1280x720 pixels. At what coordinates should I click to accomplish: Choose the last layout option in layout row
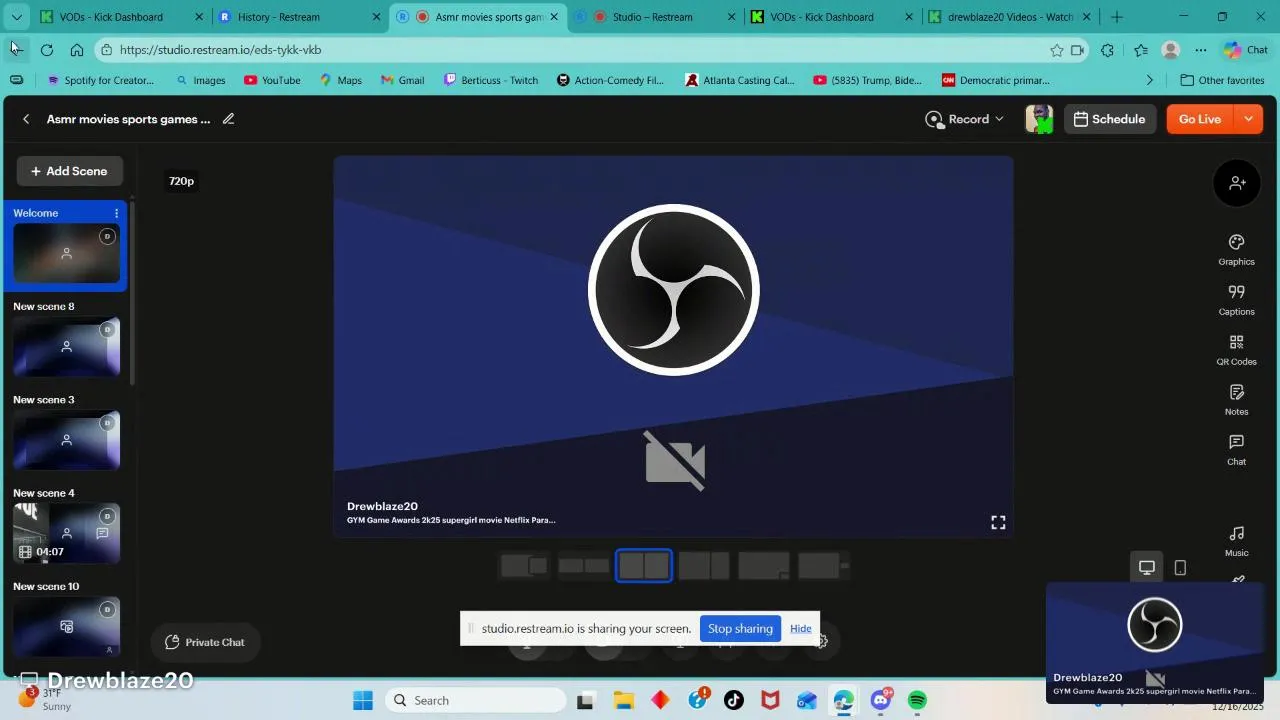(824, 566)
